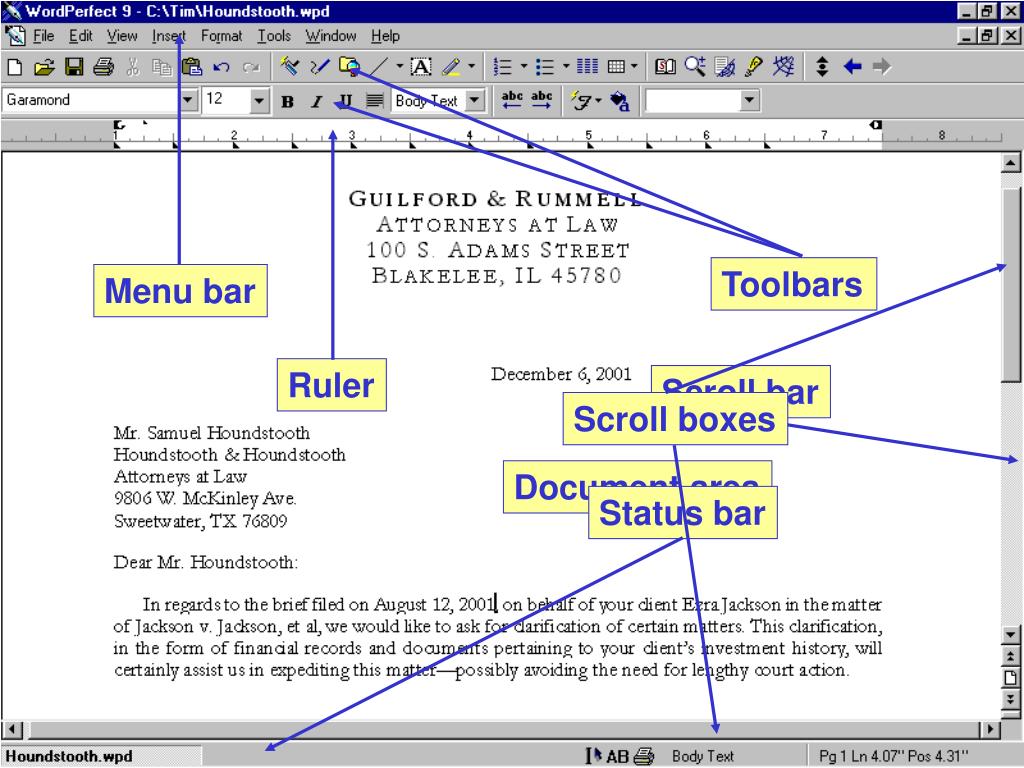This screenshot has width=1024, height=768.
Task: Click the vertical scroll box thumb
Action: pos(1011,284)
